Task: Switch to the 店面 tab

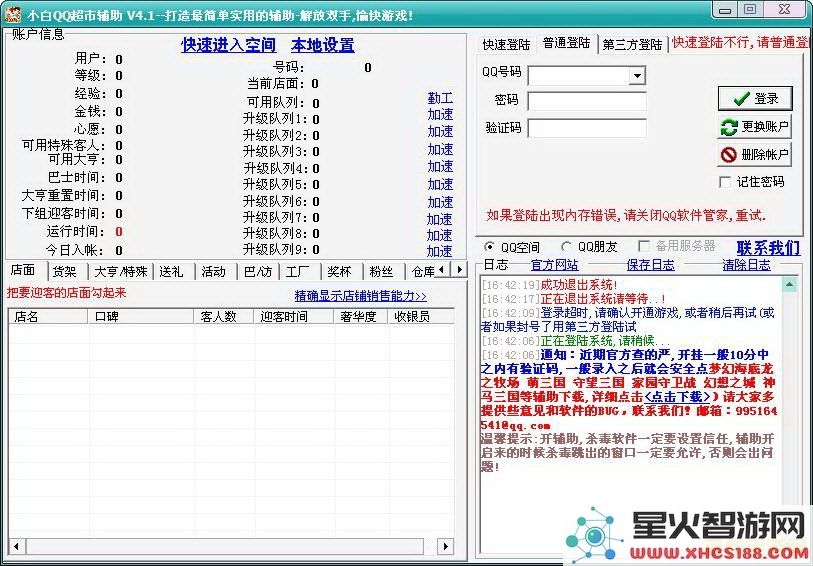Action: pos(26,270)
